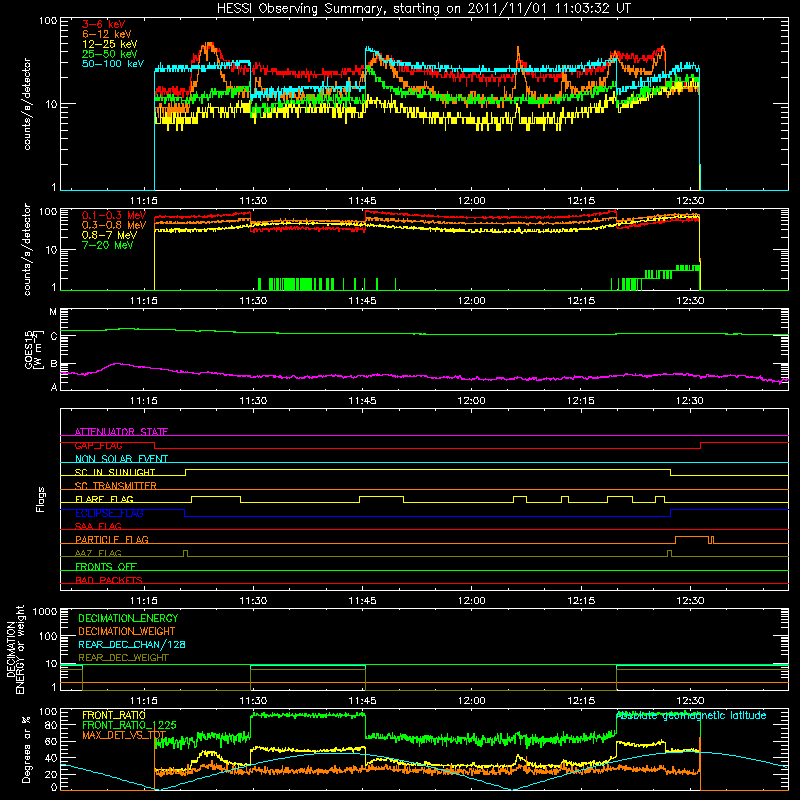Click the DECIMATION_WEIGHT legend label

[127, 631]
